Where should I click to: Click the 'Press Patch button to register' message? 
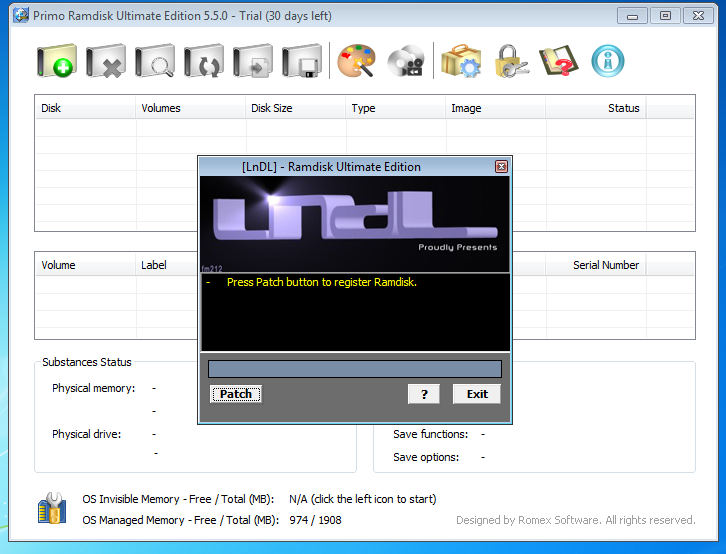(x=322, y=282)
